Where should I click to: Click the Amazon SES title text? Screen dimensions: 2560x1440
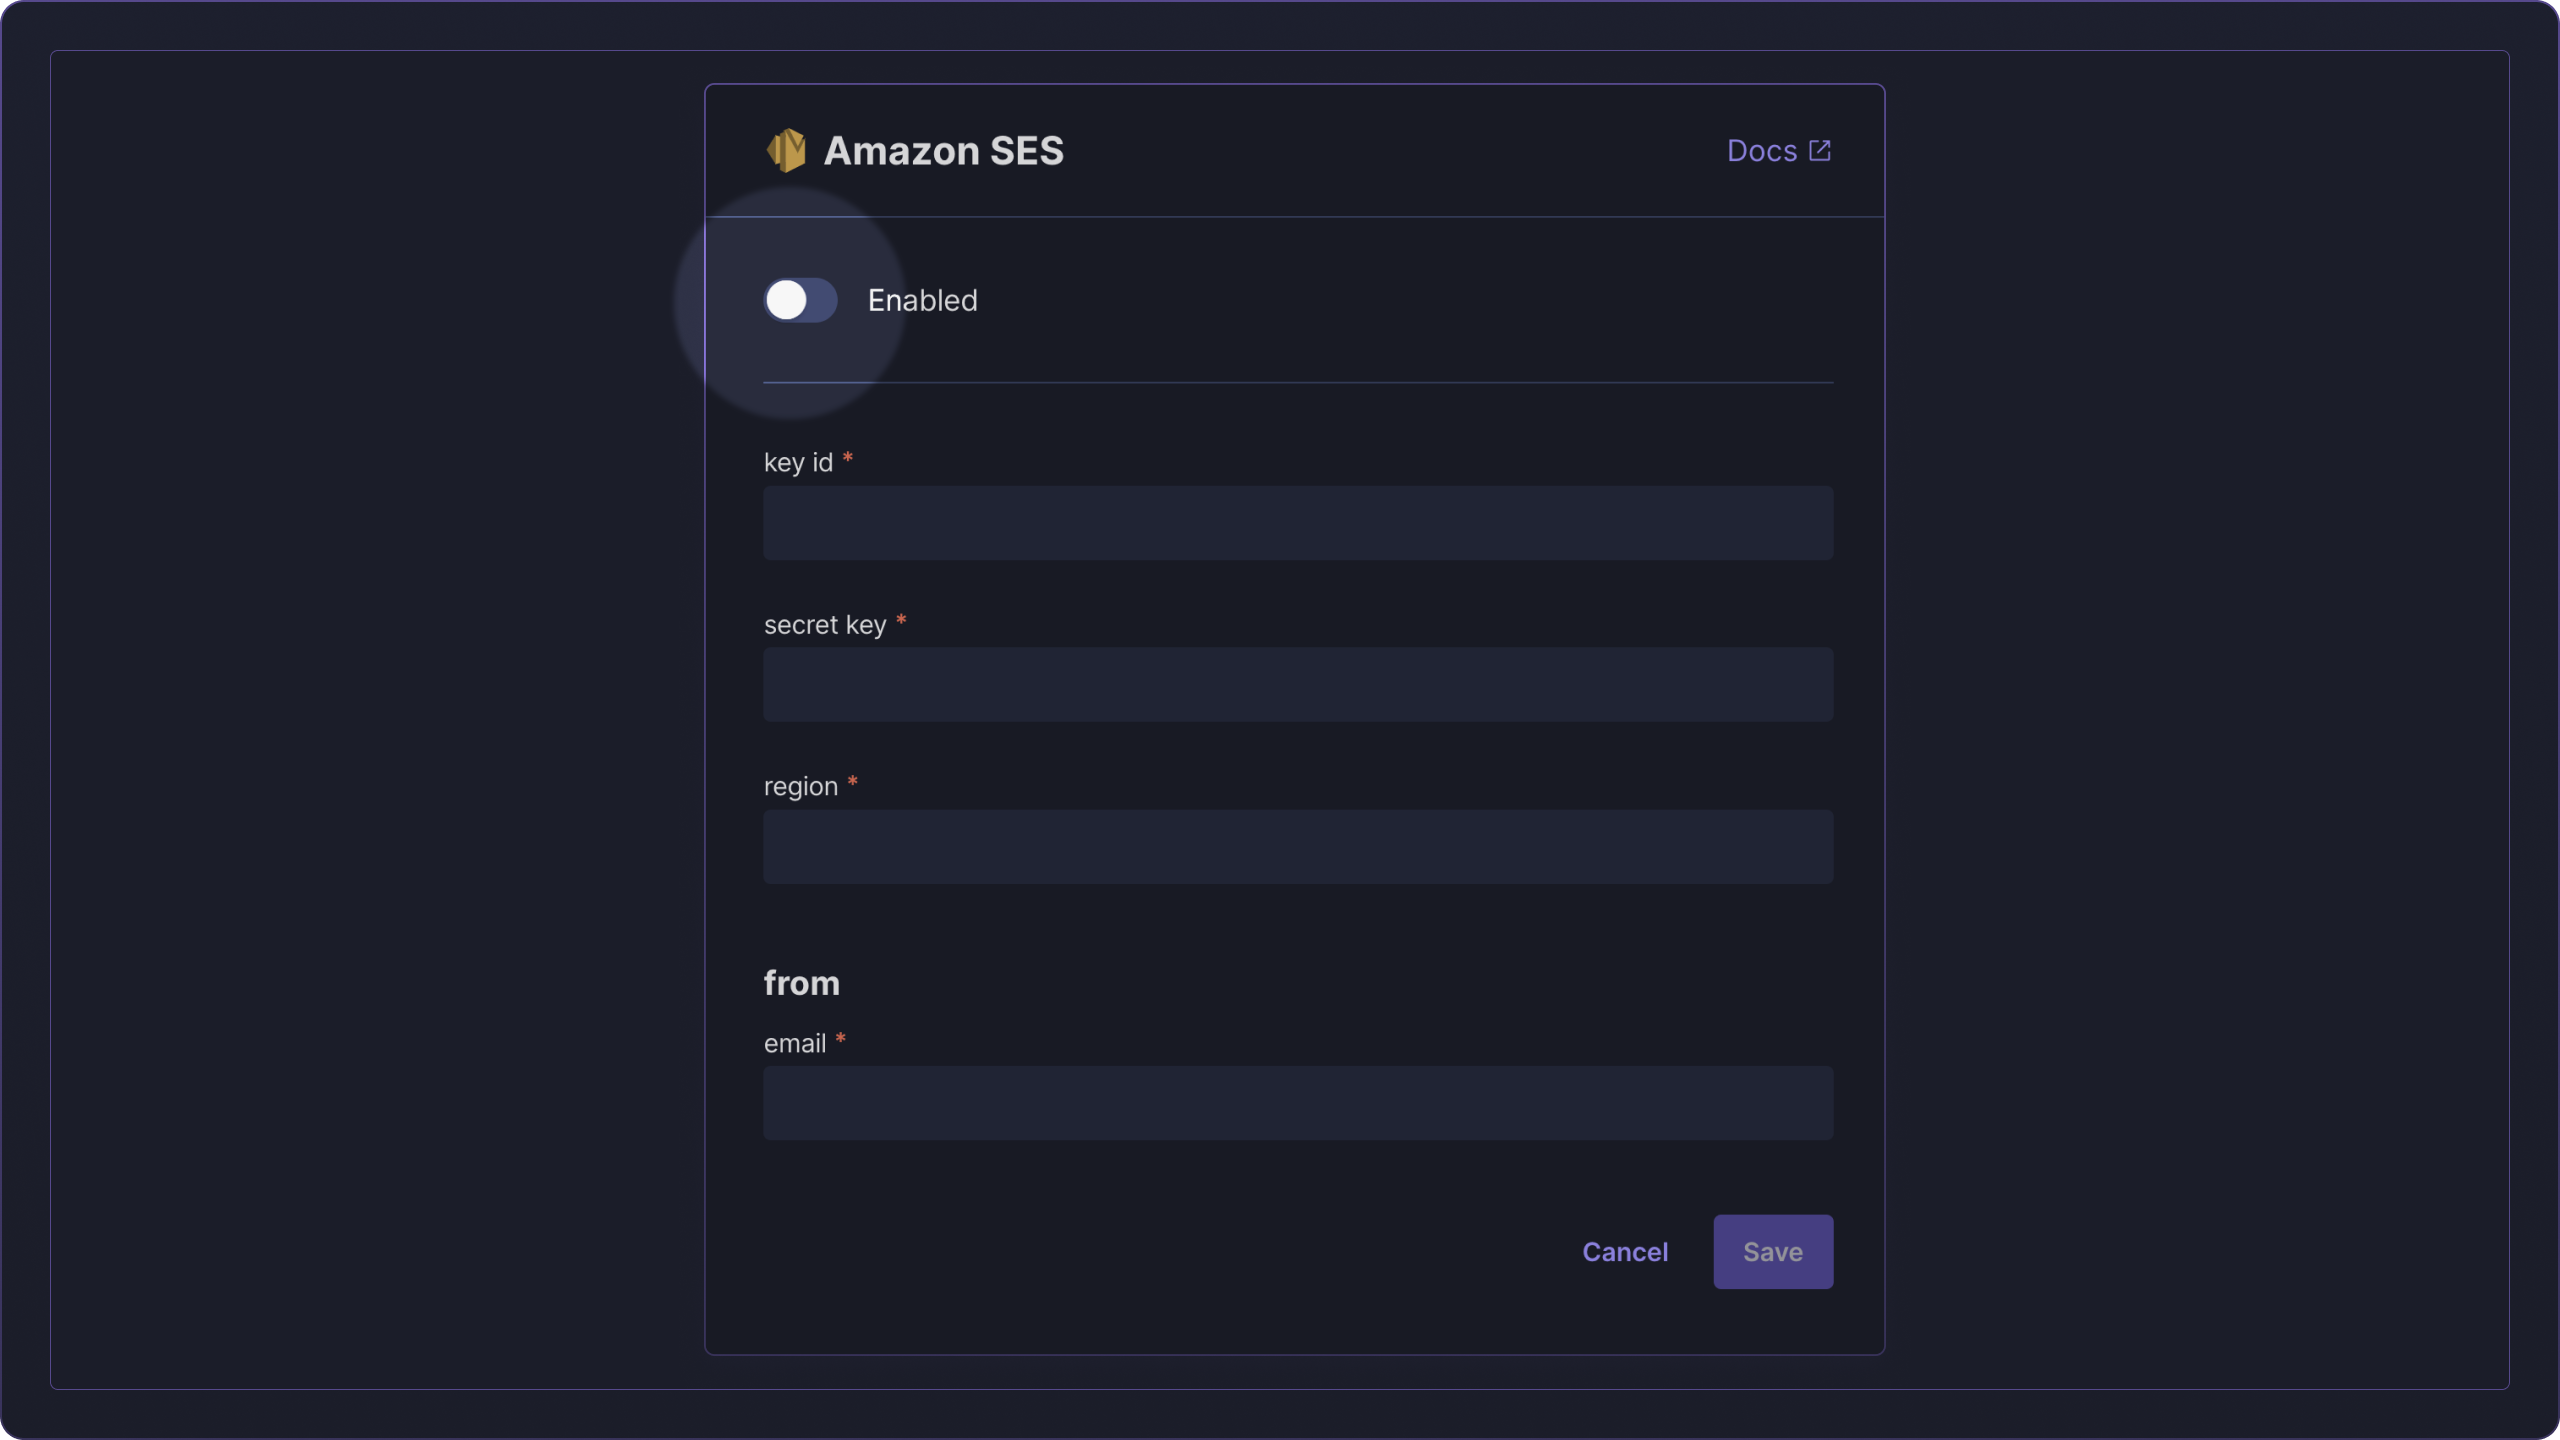943,150
